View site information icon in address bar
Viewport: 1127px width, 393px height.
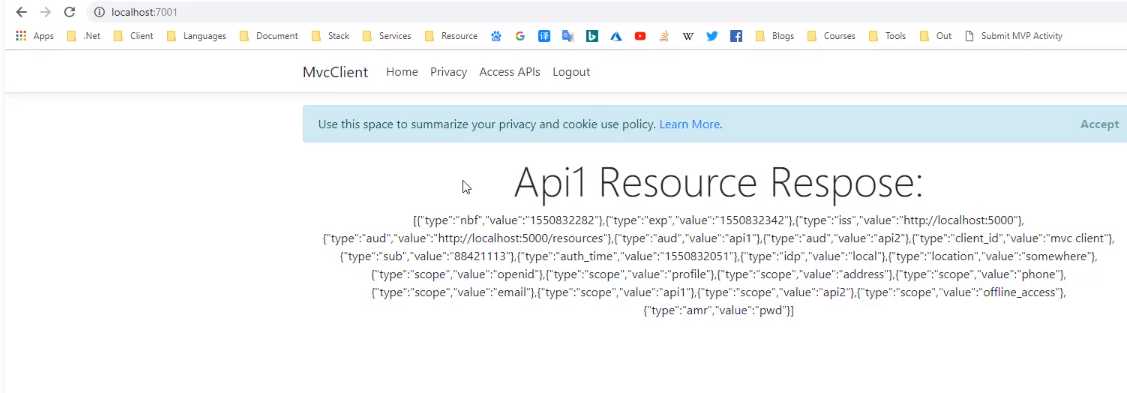99,12
